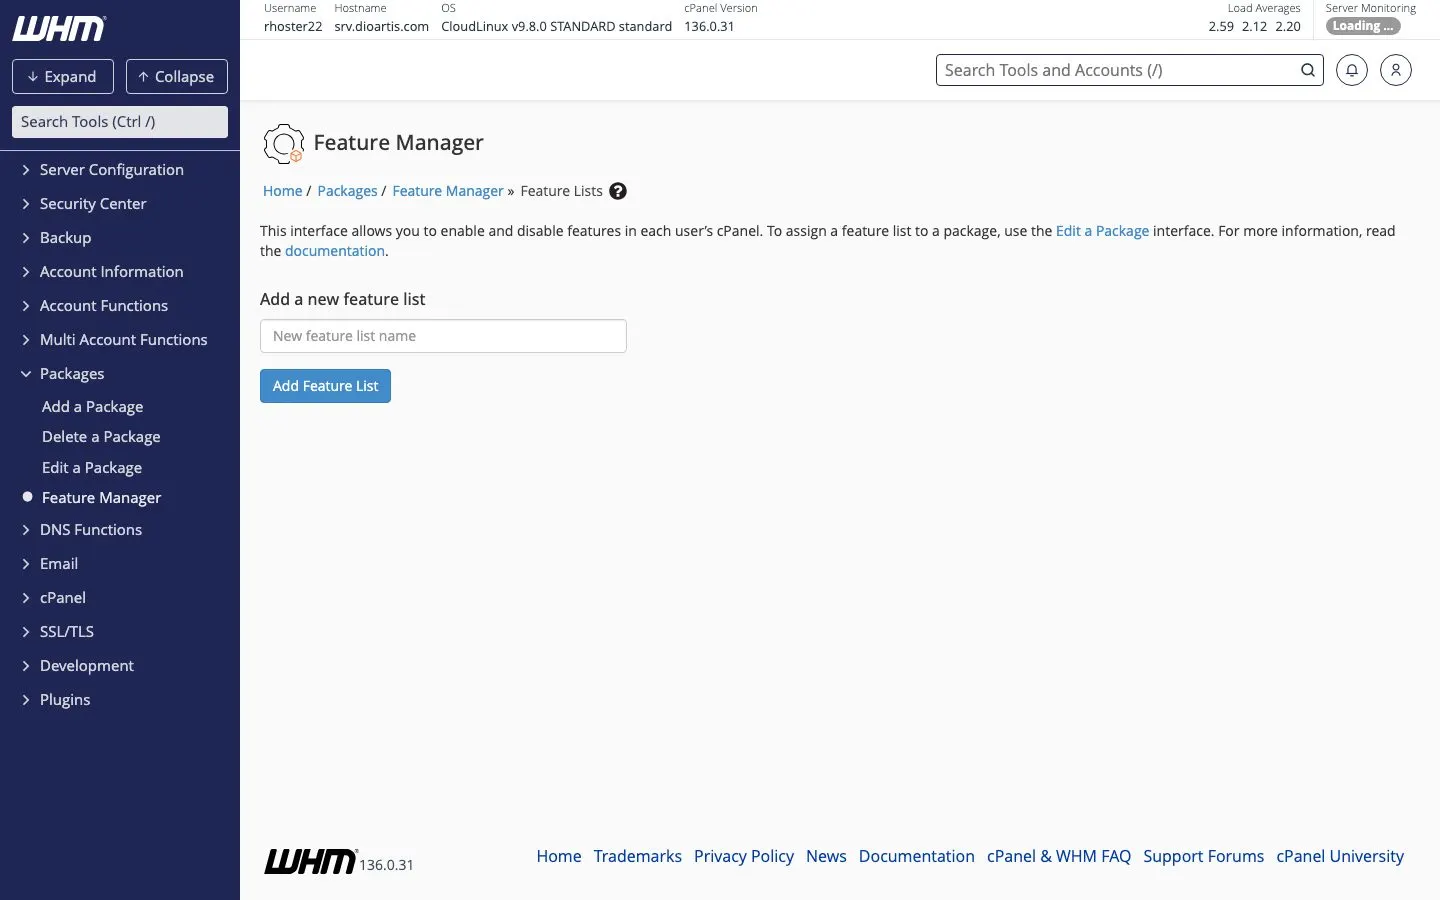Viewport: 1440px width, 900px height.
Task: Click the help question mark beside Feature Lists
Action: 618,191
